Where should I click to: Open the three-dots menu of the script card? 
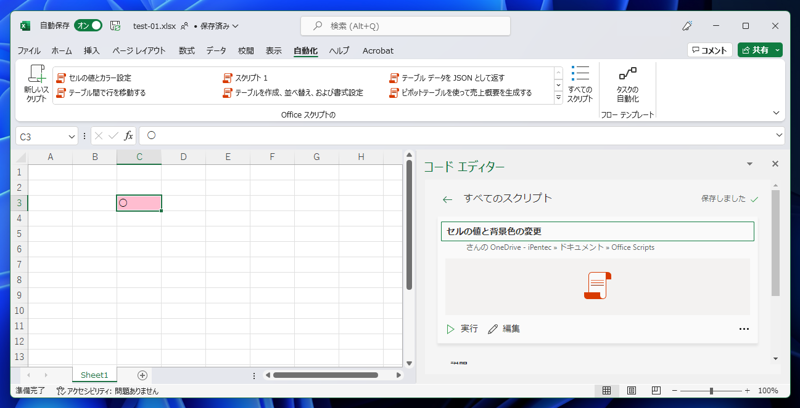click(x=744, y=329)
